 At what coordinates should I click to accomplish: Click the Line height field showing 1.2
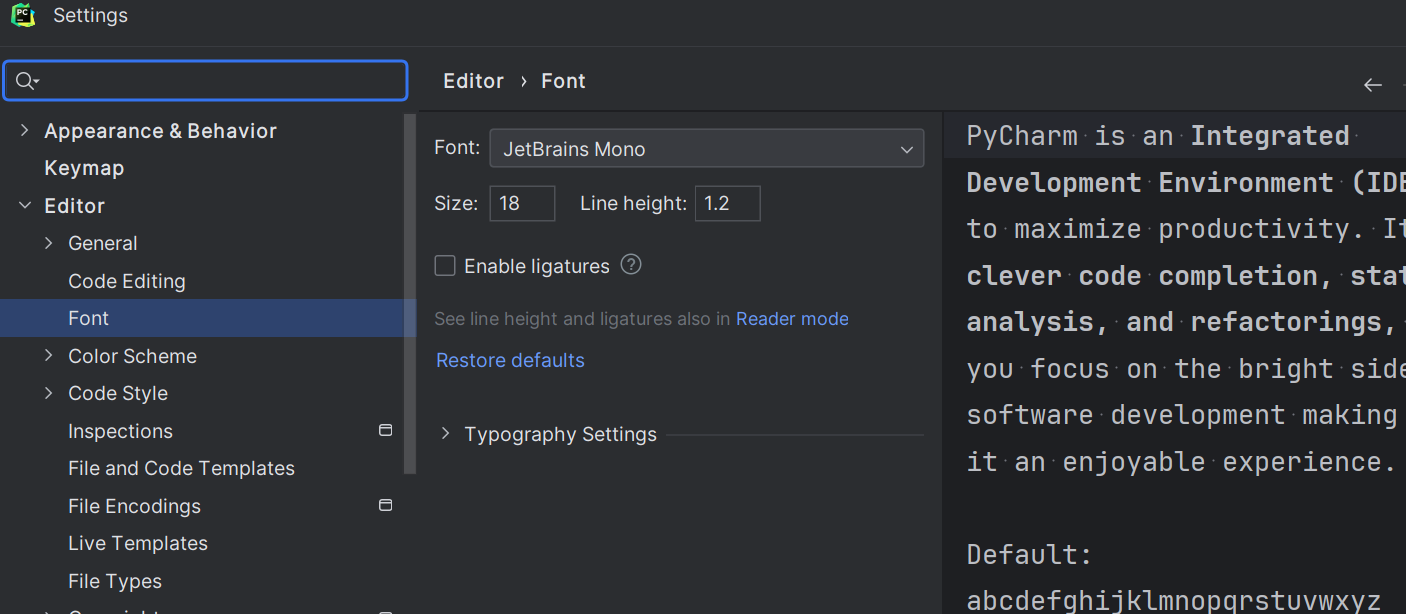click(728, 203)
